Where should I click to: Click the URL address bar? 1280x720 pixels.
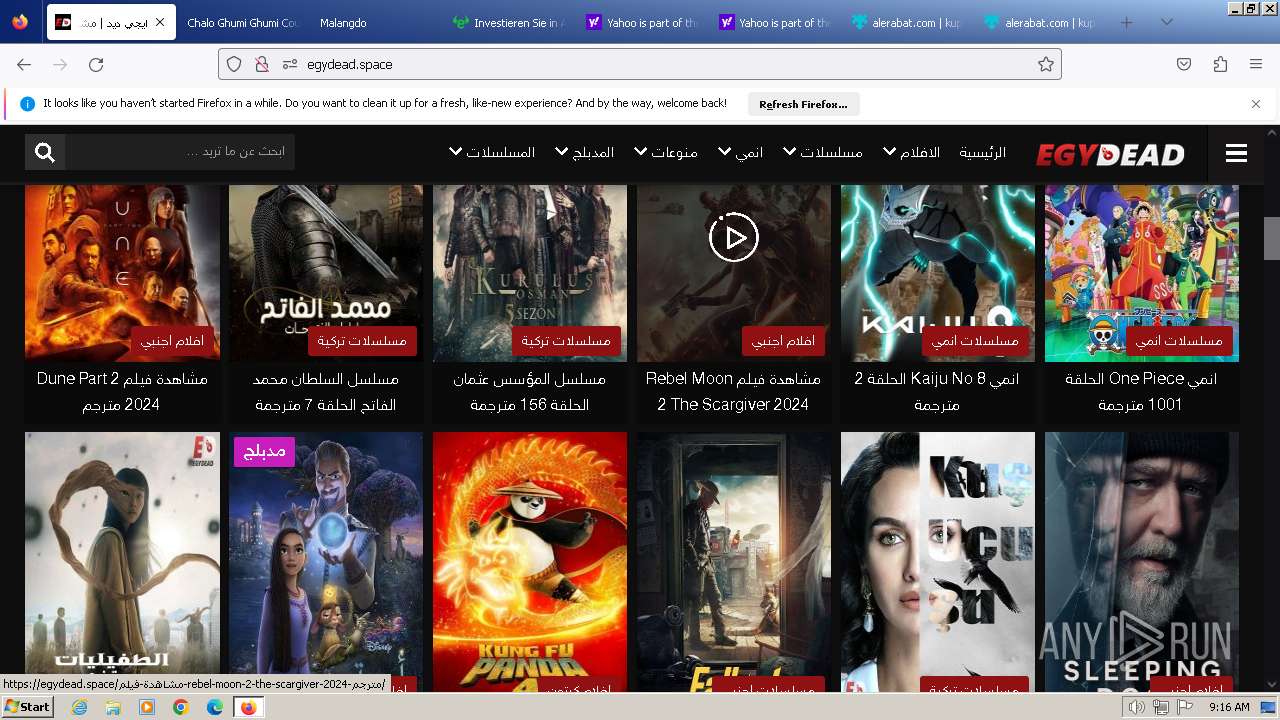640,64
